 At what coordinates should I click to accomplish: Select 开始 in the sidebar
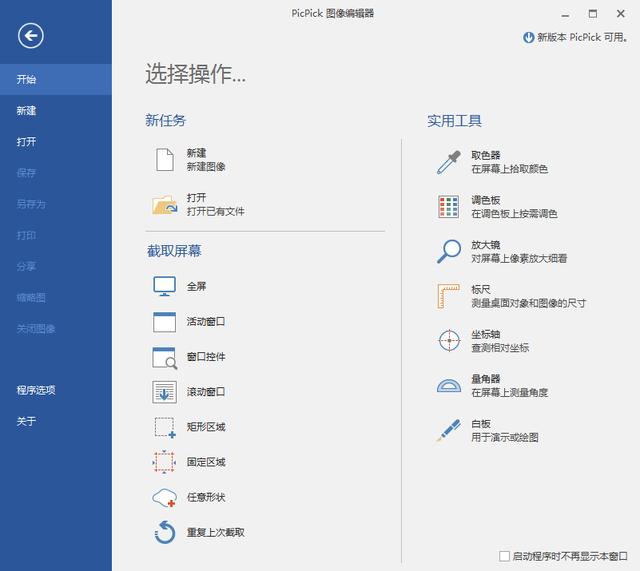pos(56,79)
